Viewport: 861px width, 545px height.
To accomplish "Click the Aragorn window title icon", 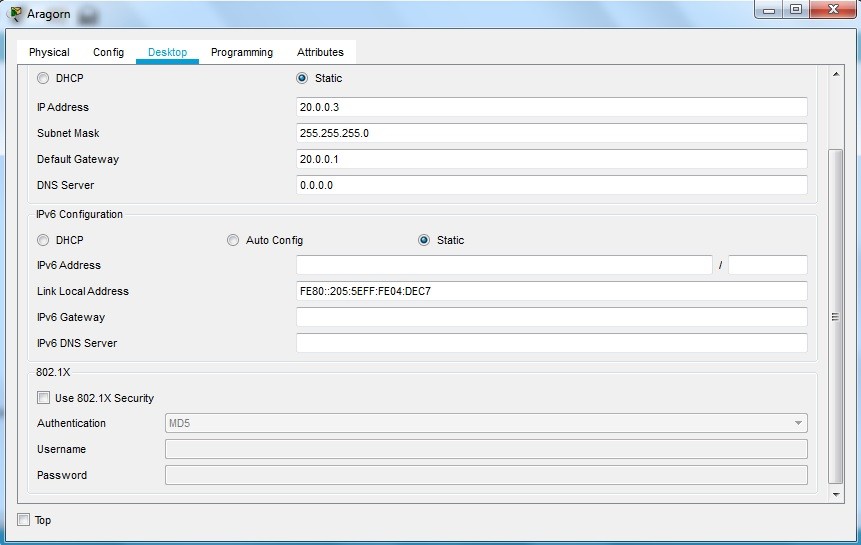I will coord(15,14).
